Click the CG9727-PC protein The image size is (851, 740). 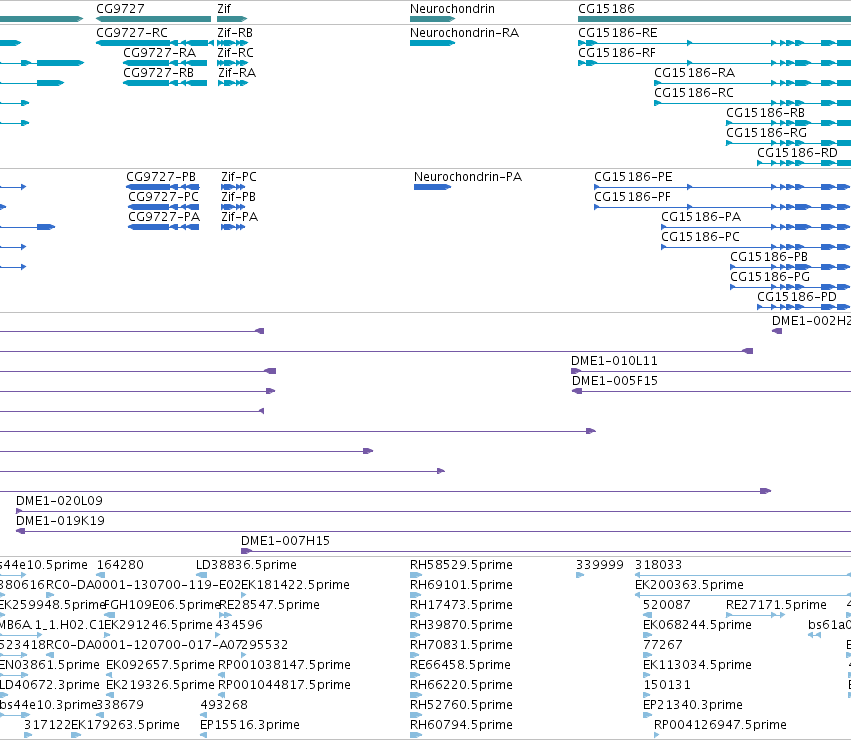pos(163,197)
